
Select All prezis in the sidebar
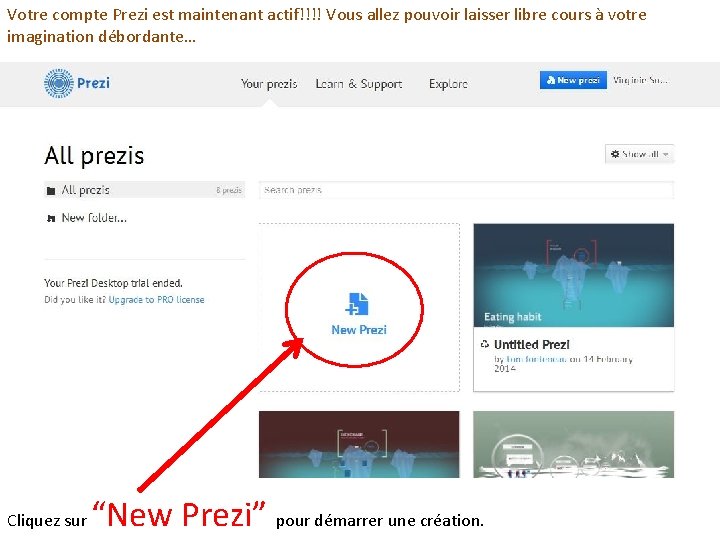[144, 190]
